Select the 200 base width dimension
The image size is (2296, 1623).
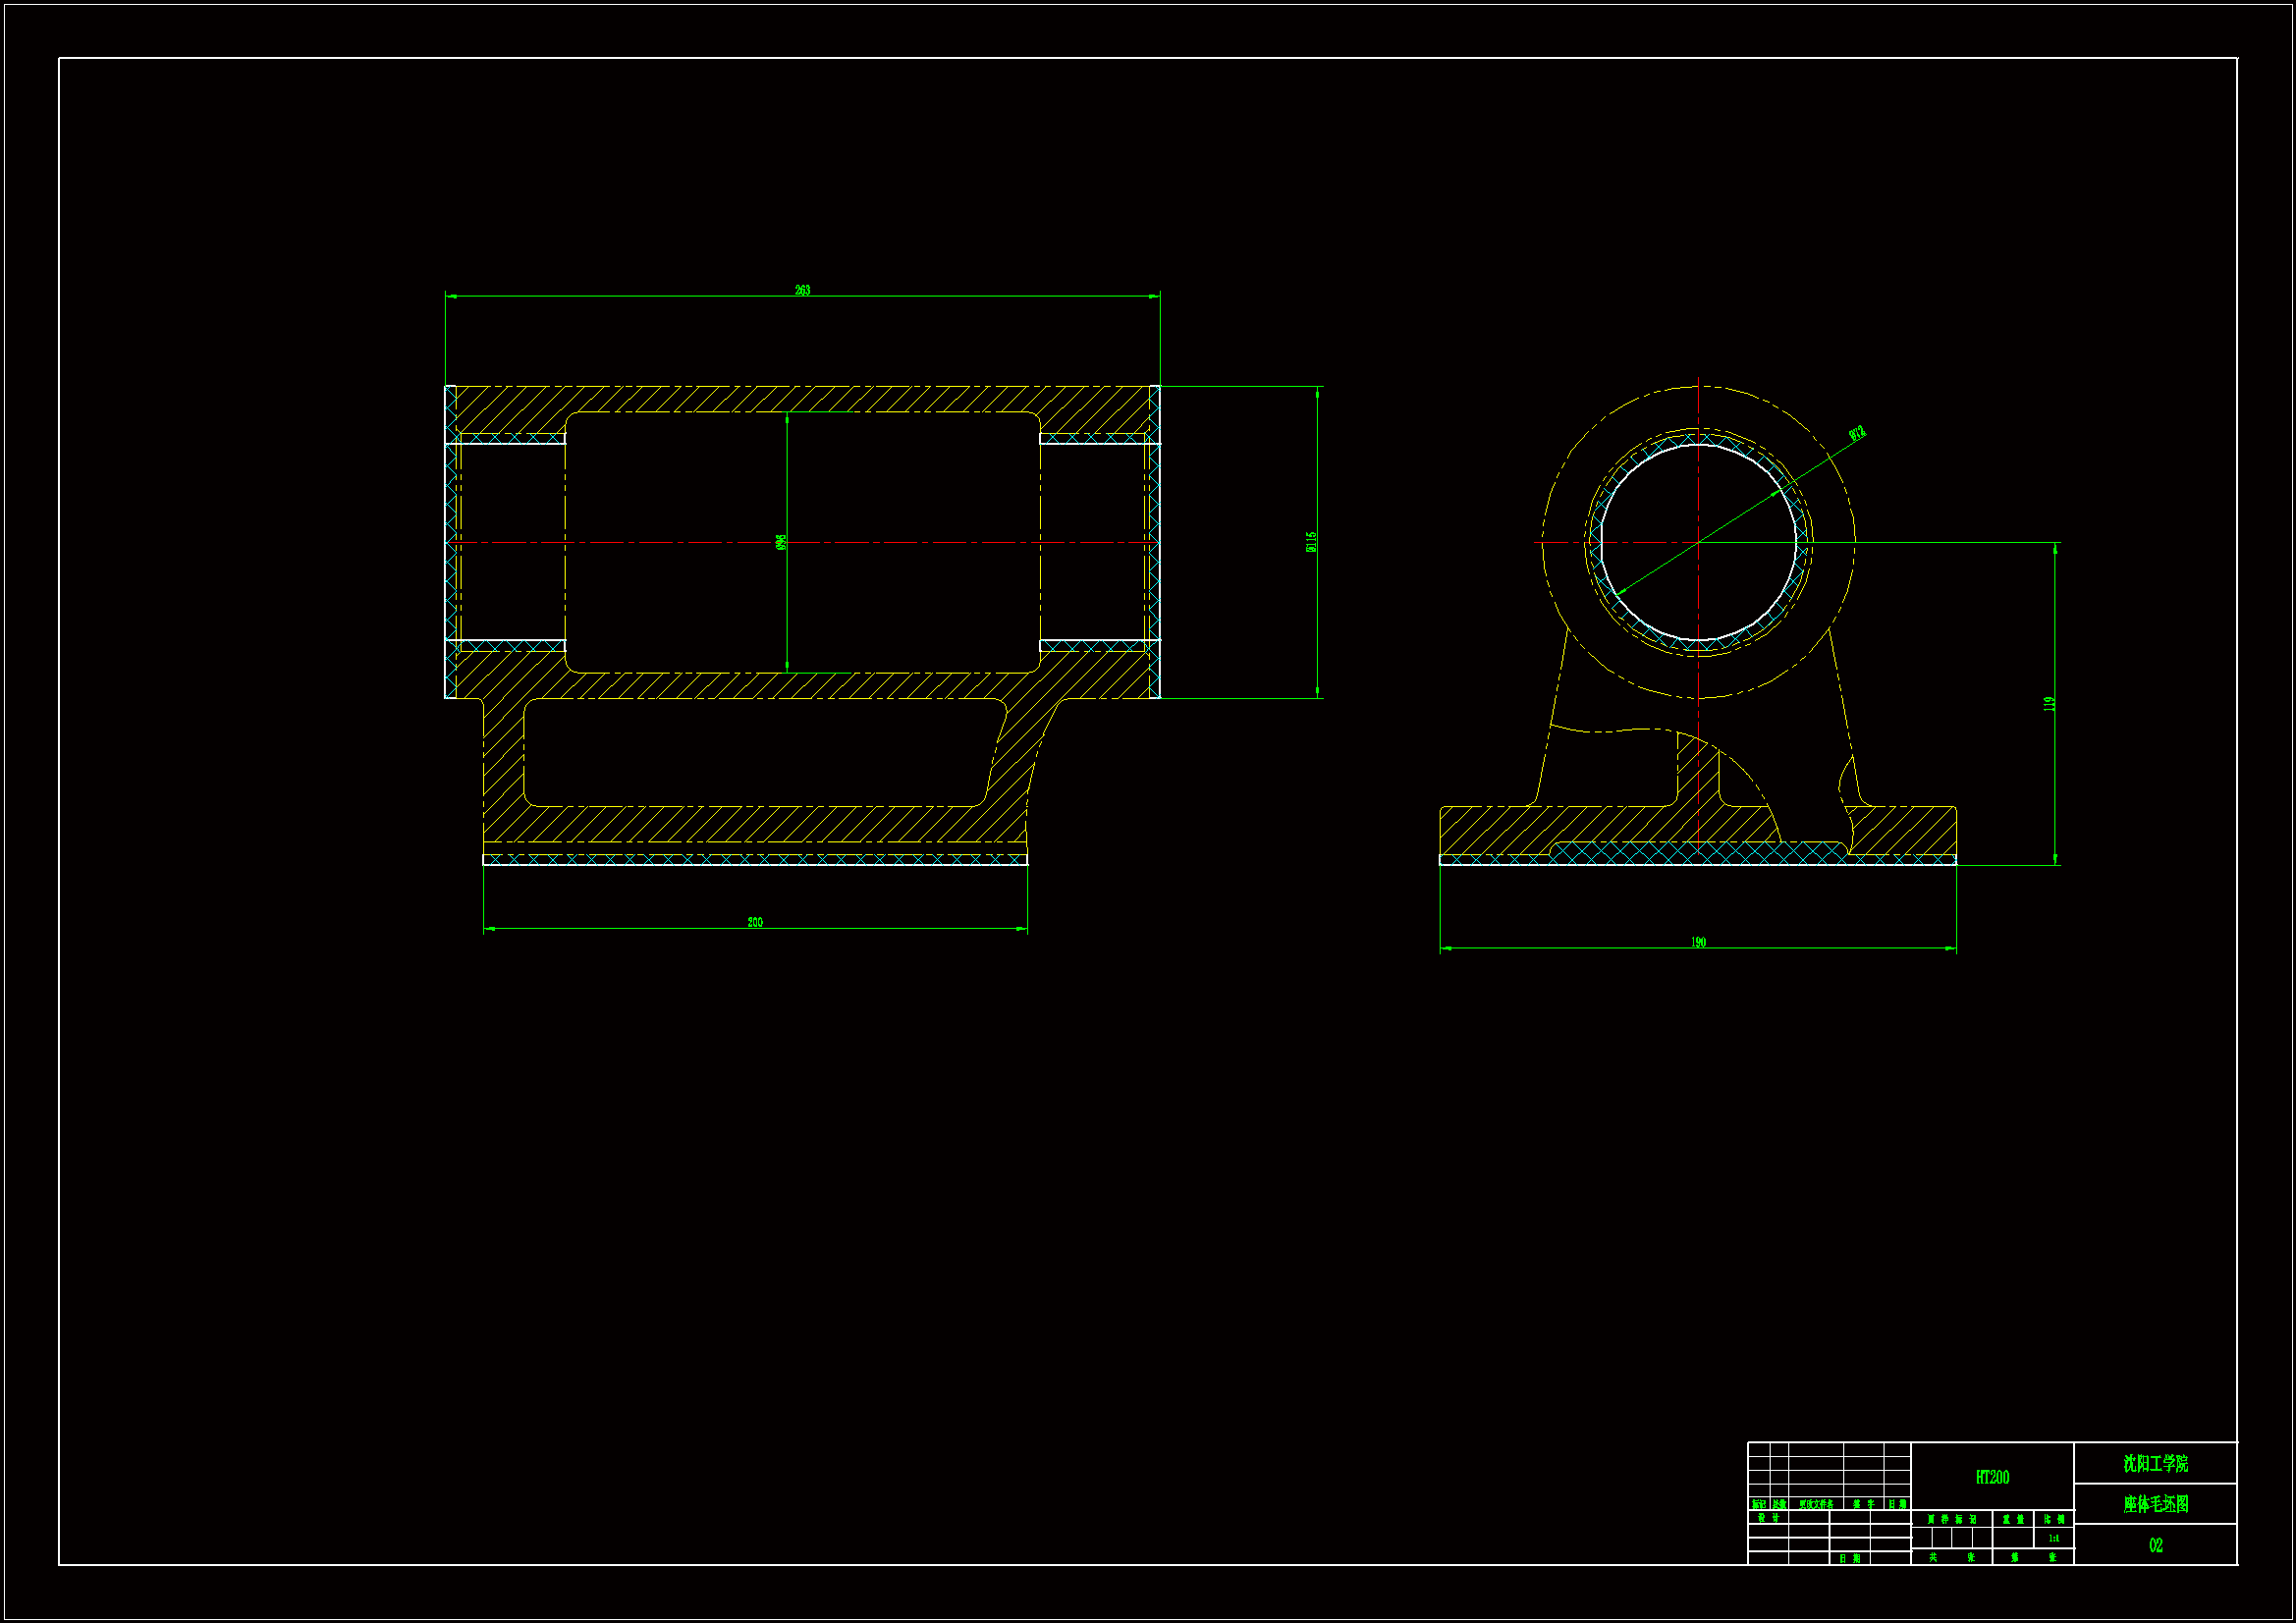(x=755, y=922)
